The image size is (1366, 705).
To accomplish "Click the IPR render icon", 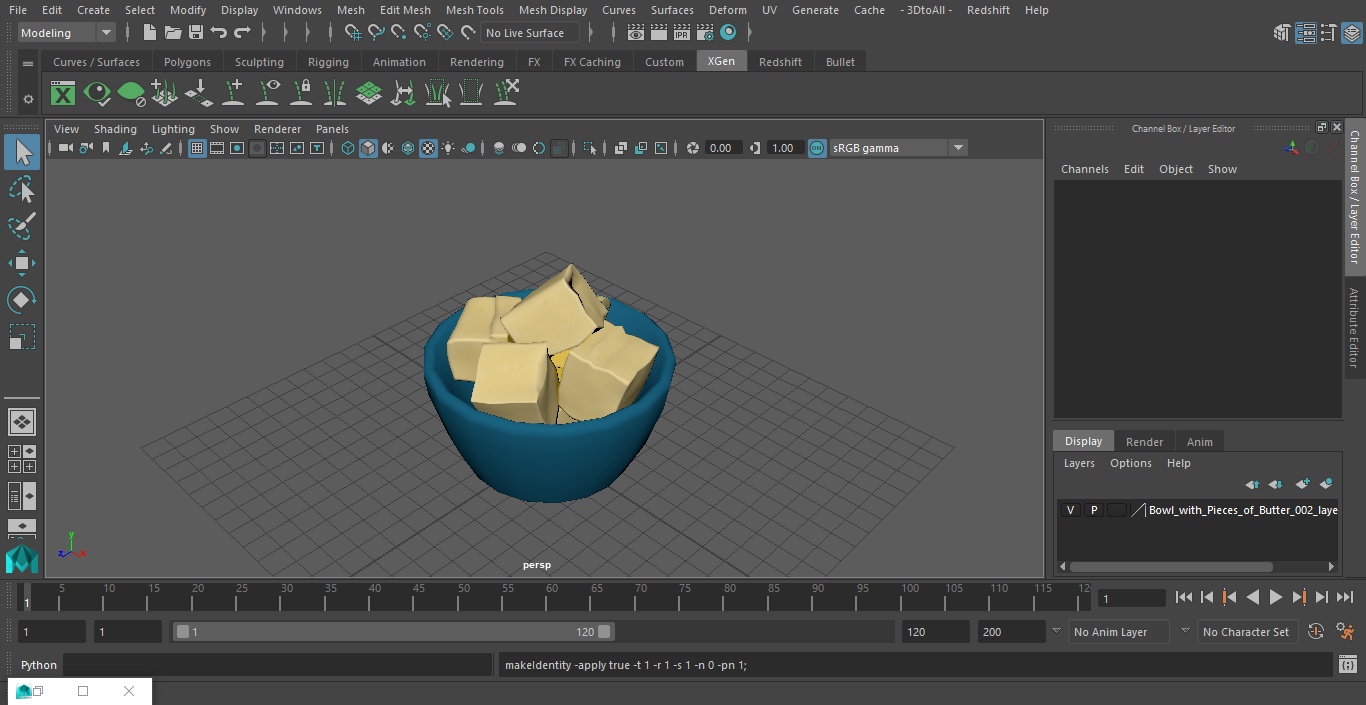I will point(682,33).
